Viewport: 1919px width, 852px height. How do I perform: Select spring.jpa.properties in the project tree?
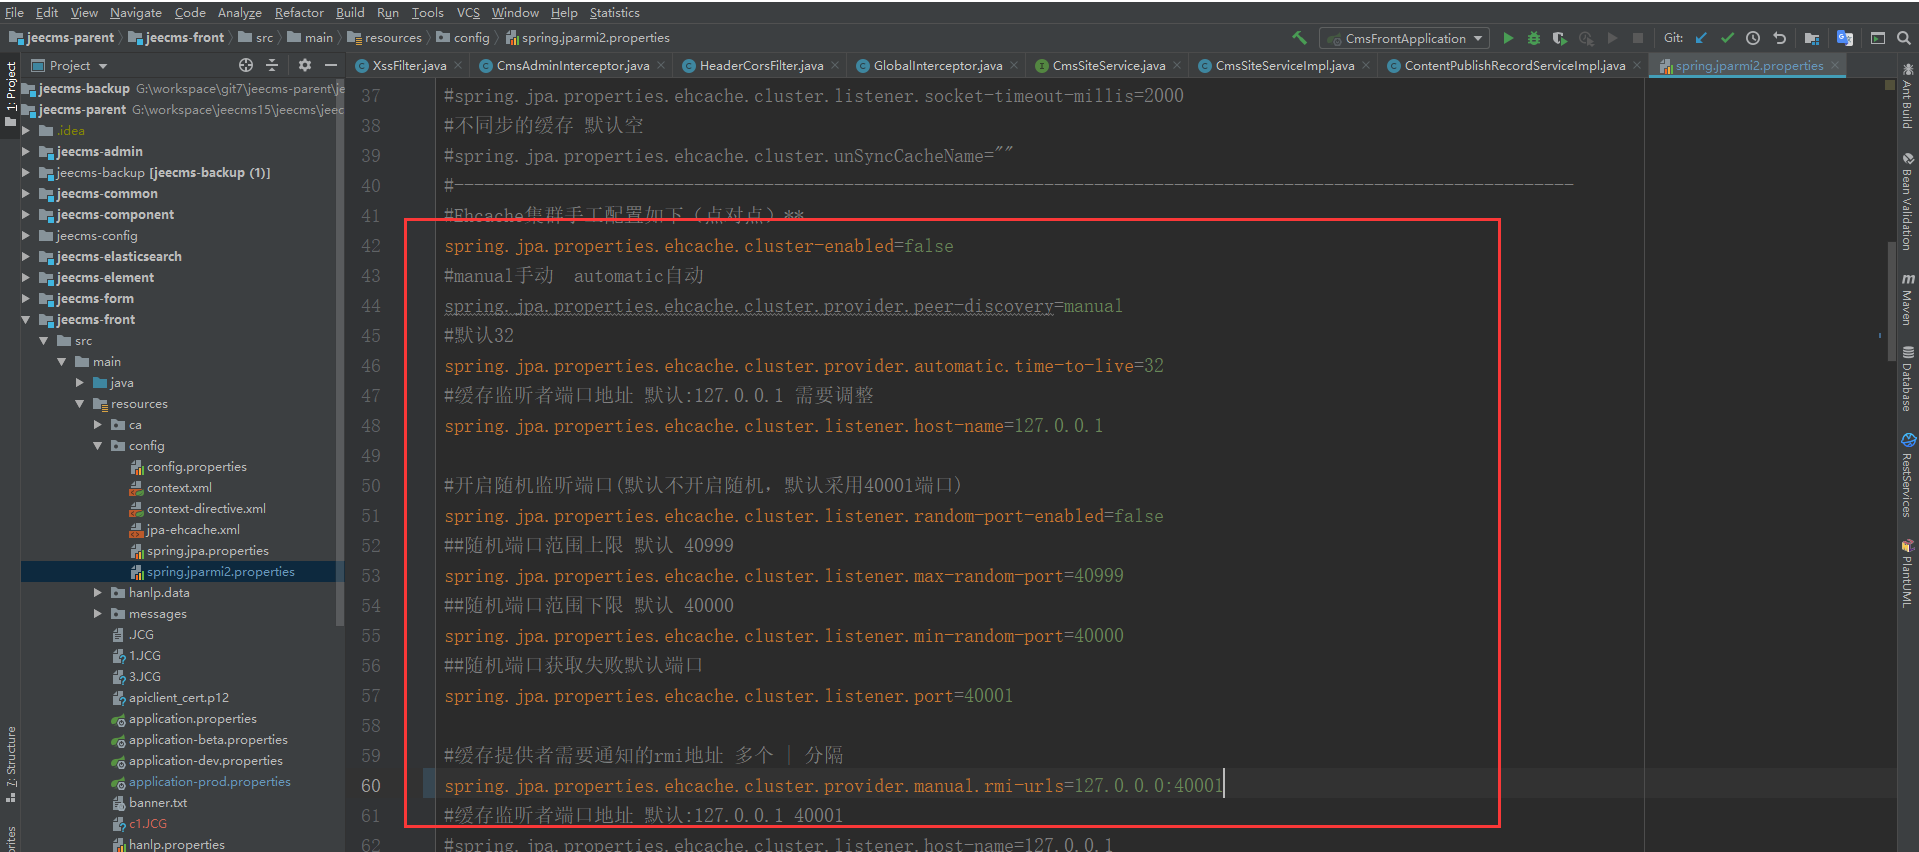[207, 551]
